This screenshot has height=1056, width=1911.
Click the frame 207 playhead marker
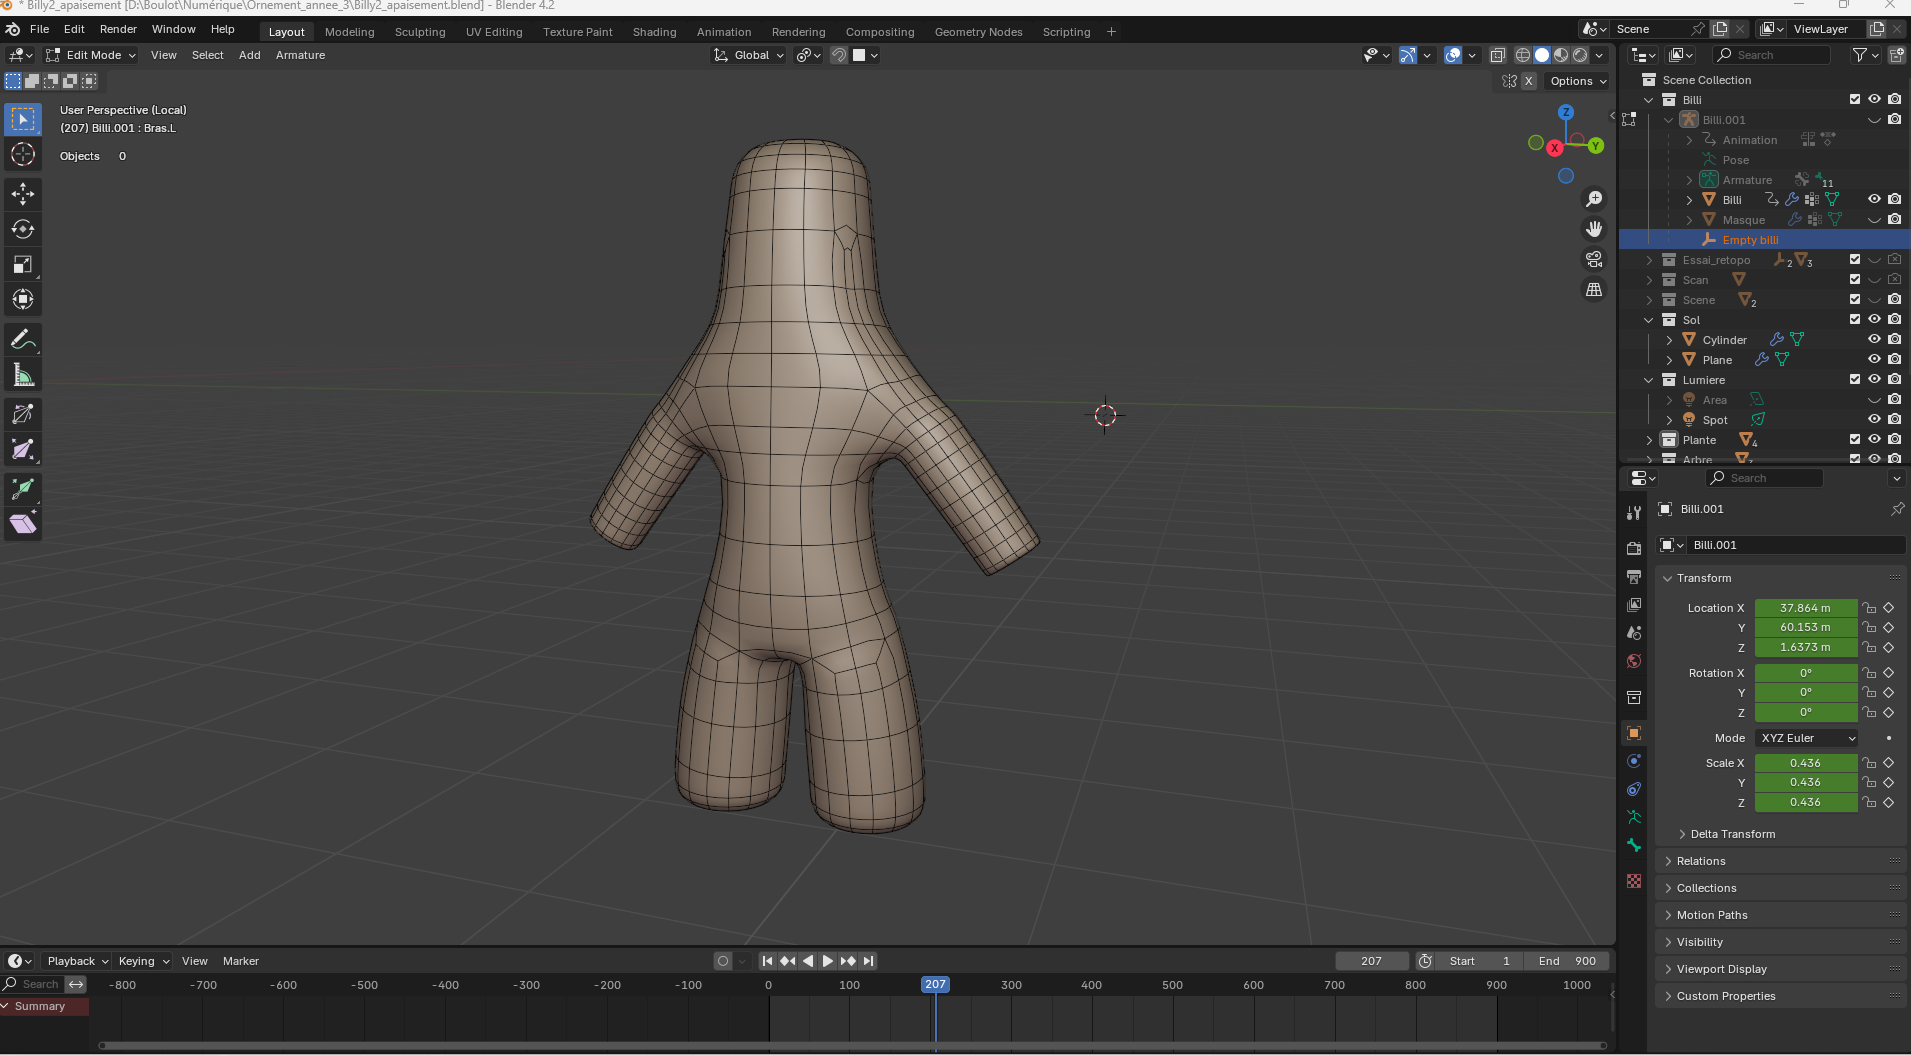(935, 985)
